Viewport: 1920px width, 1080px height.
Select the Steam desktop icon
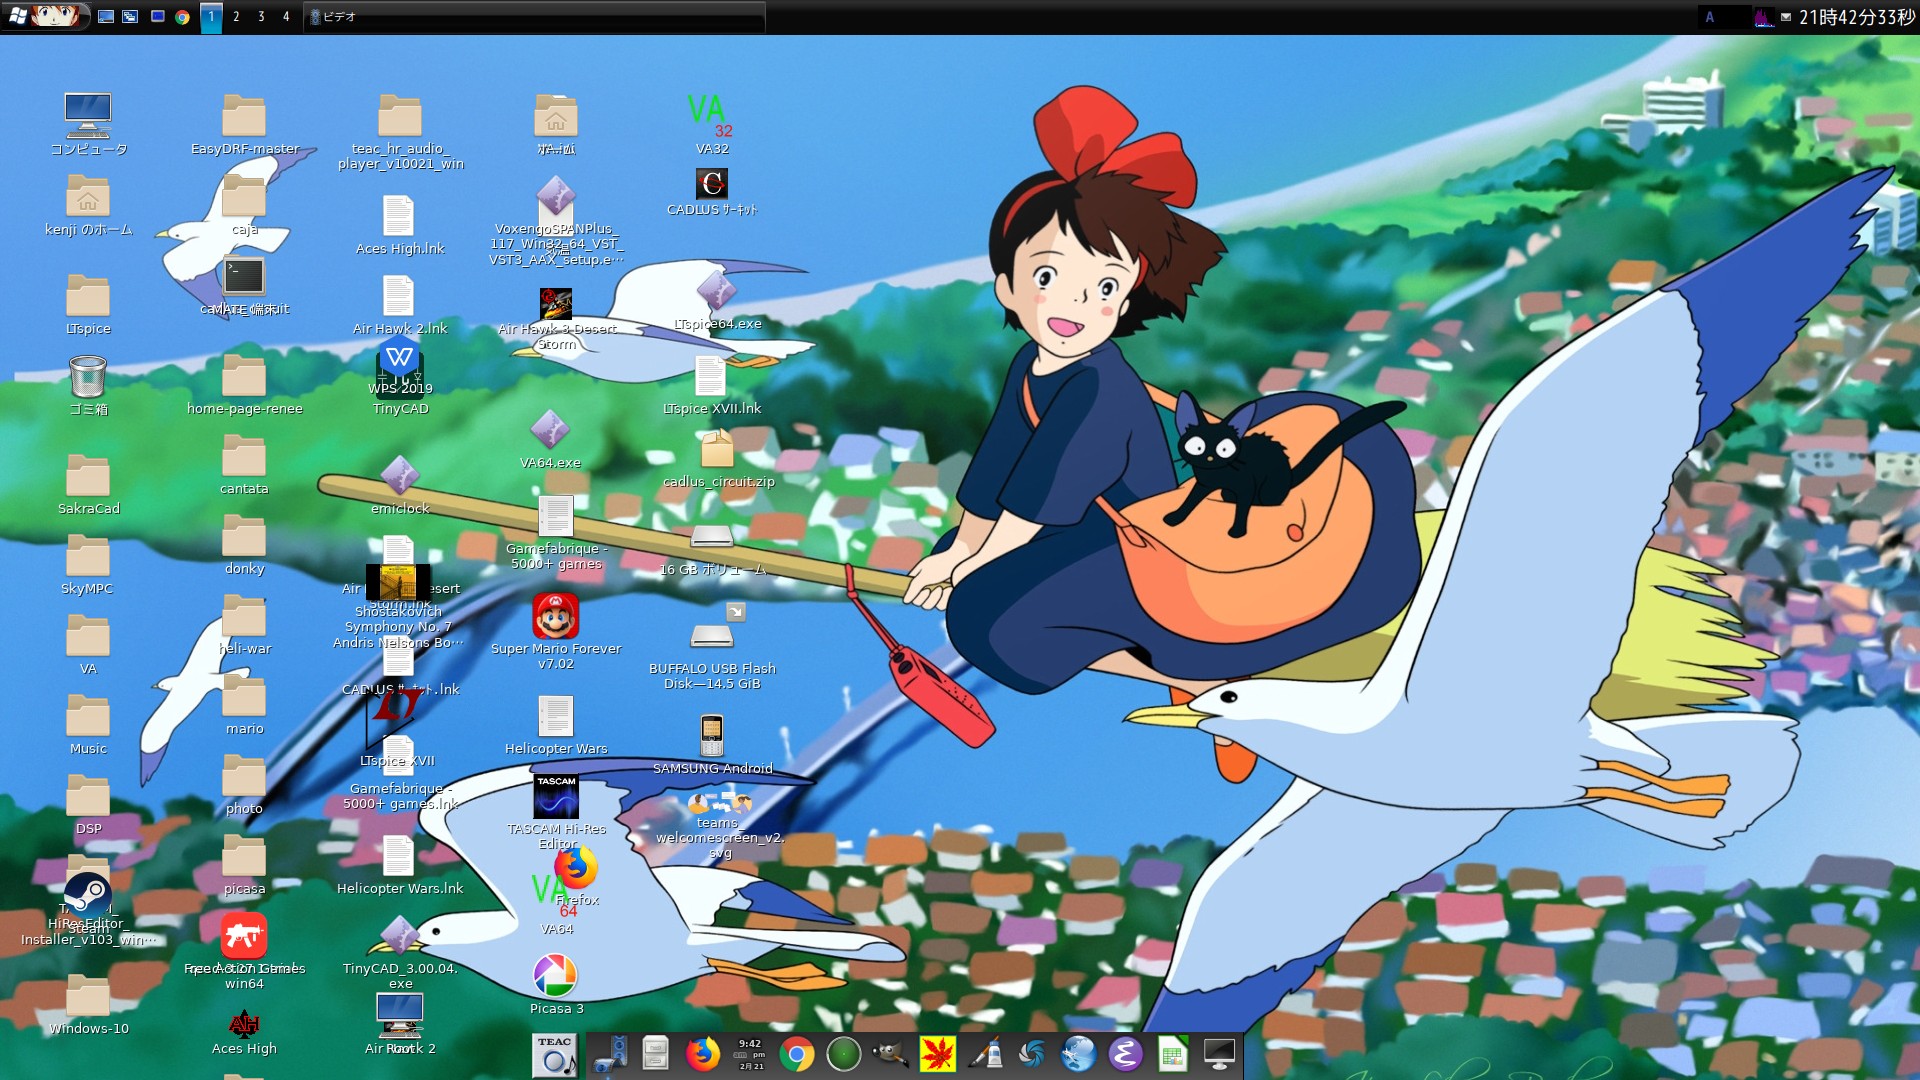click(88, 893)
